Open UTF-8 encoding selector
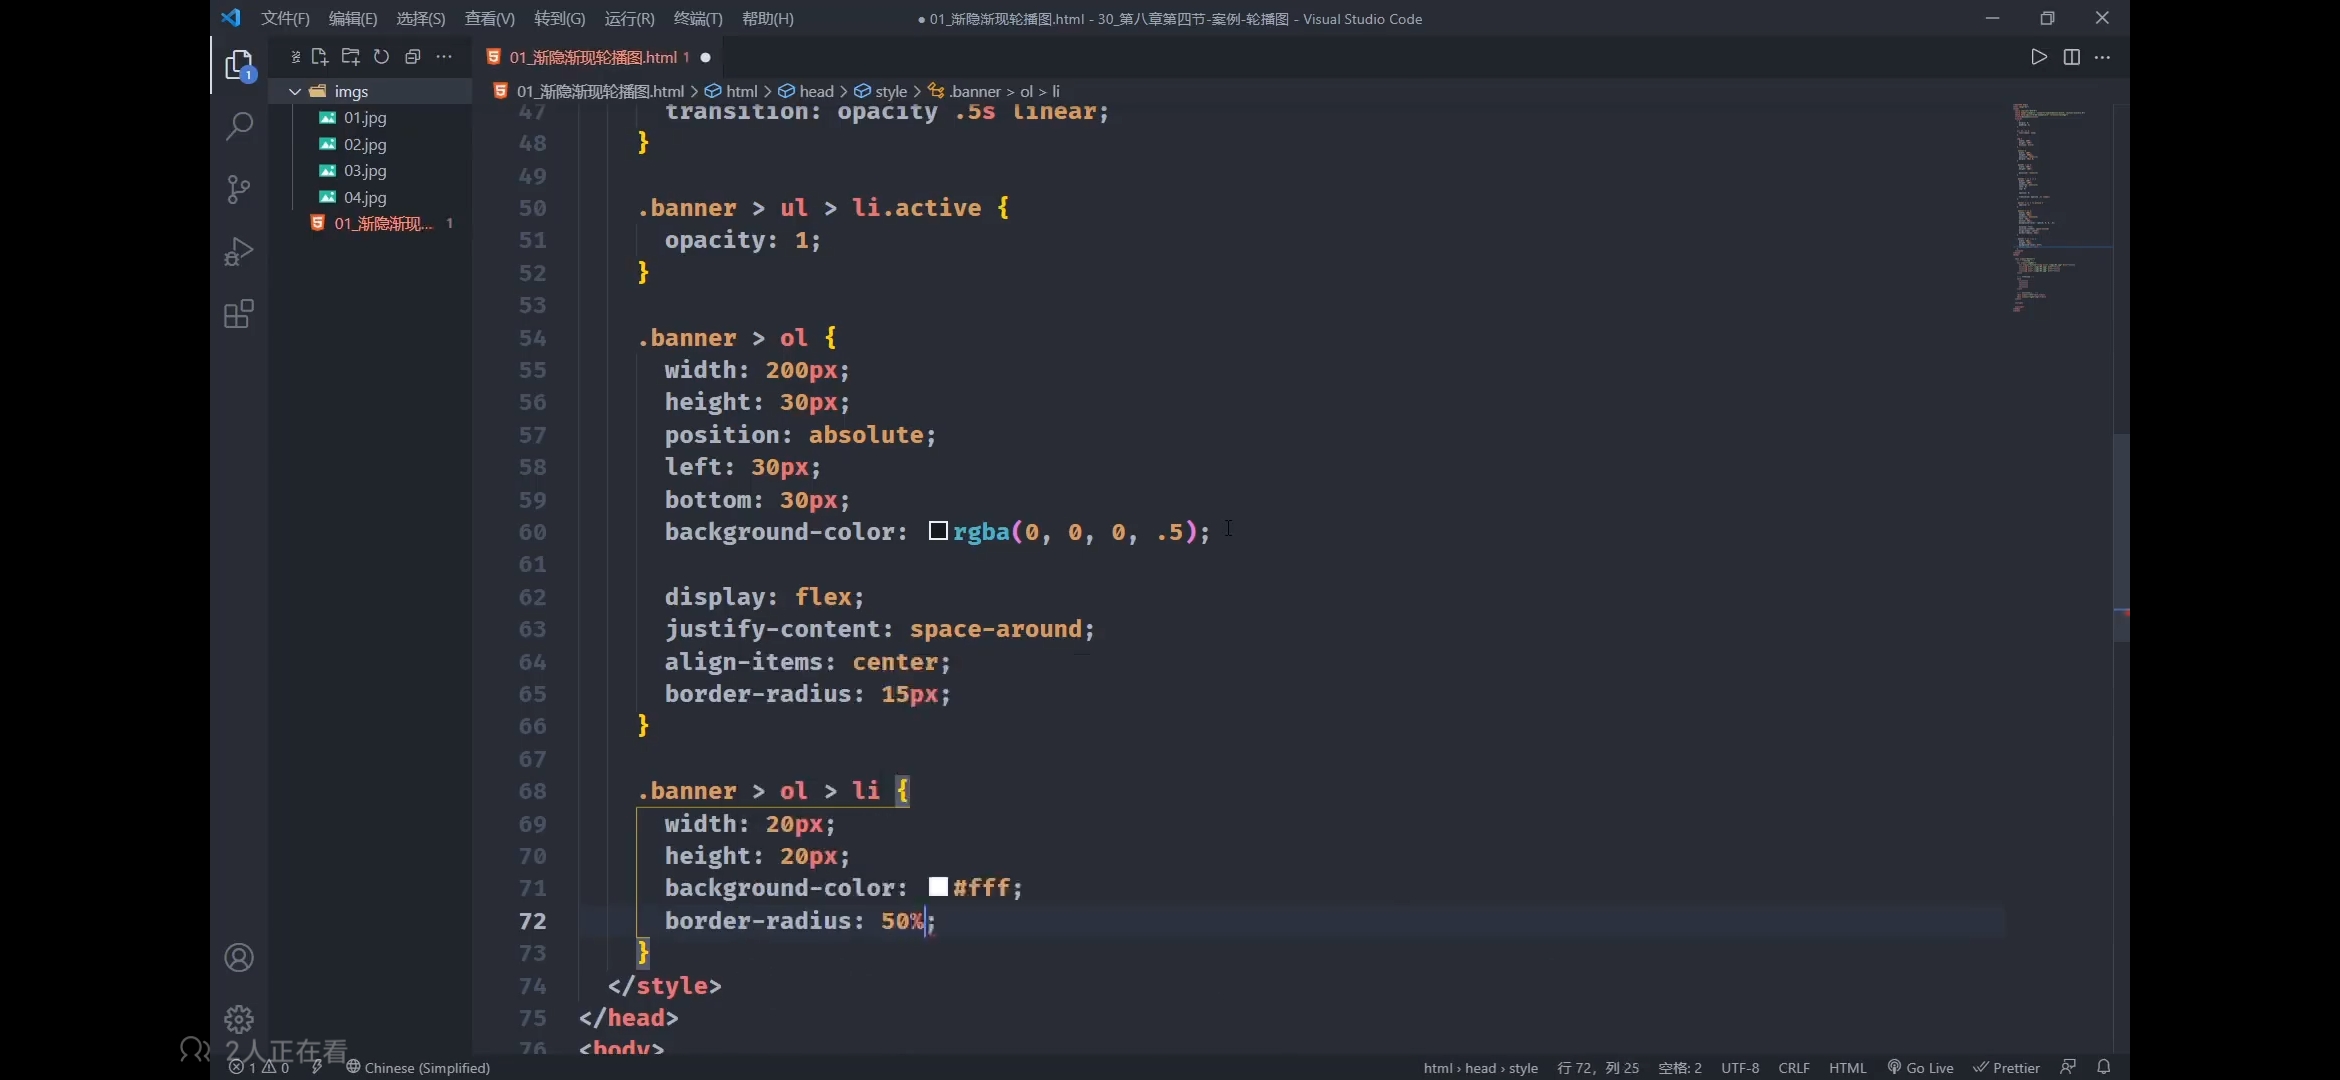Image resolution: width=2340 pixels, height=1080 pixels. click(1740, 1067)
